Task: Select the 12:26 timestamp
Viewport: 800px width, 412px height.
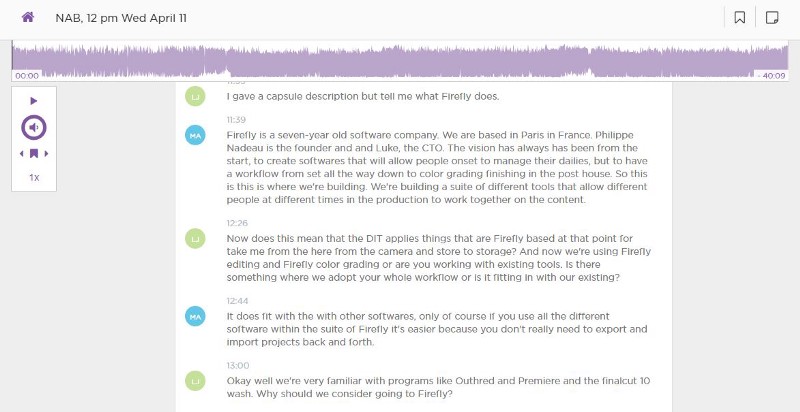Action: (x=237, y=223)
